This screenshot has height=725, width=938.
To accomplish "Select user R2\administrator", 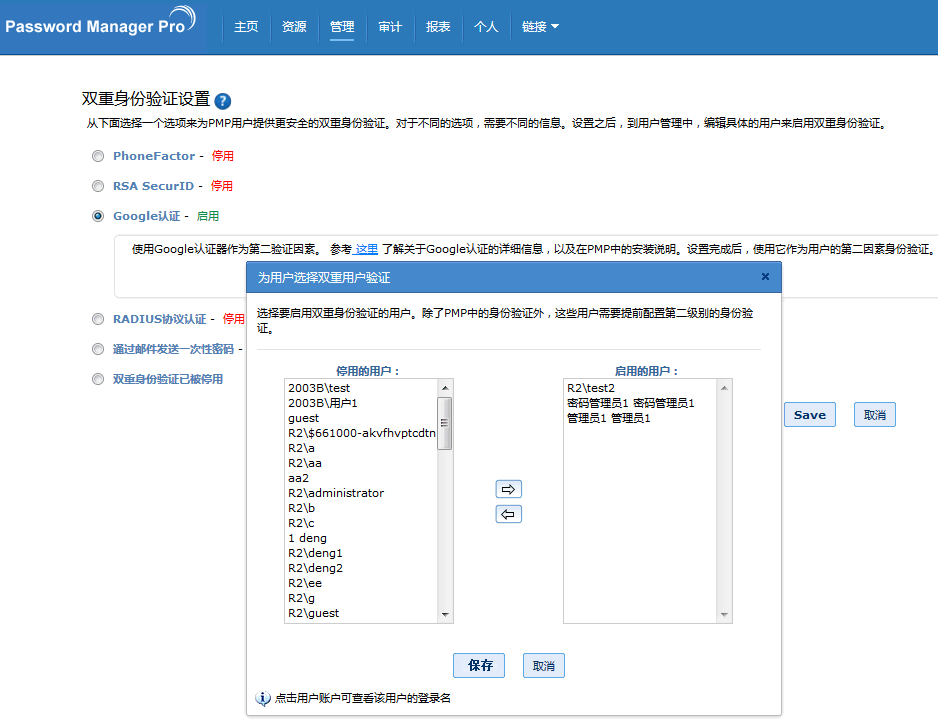I will point(361,492).
